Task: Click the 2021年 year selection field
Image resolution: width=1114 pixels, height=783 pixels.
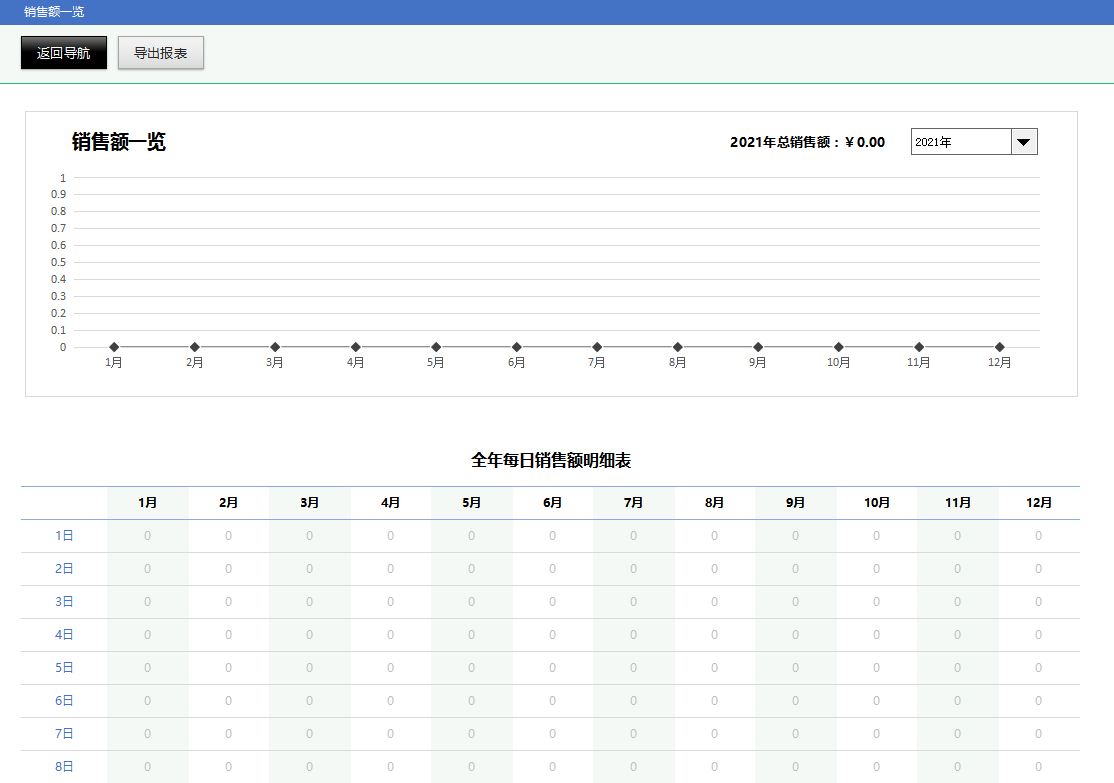Action: (x=961, y=141)
